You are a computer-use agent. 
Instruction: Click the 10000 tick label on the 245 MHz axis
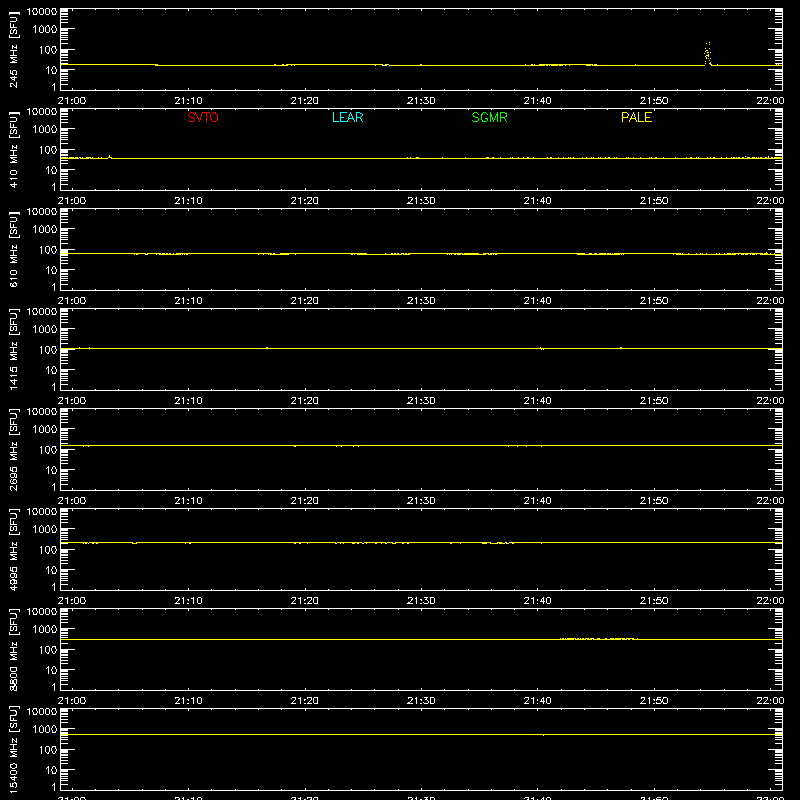tap(42, 12)
